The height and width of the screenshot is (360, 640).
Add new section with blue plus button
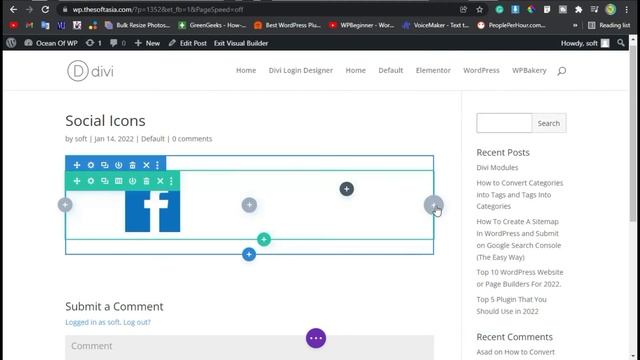(x=249, y=254)
